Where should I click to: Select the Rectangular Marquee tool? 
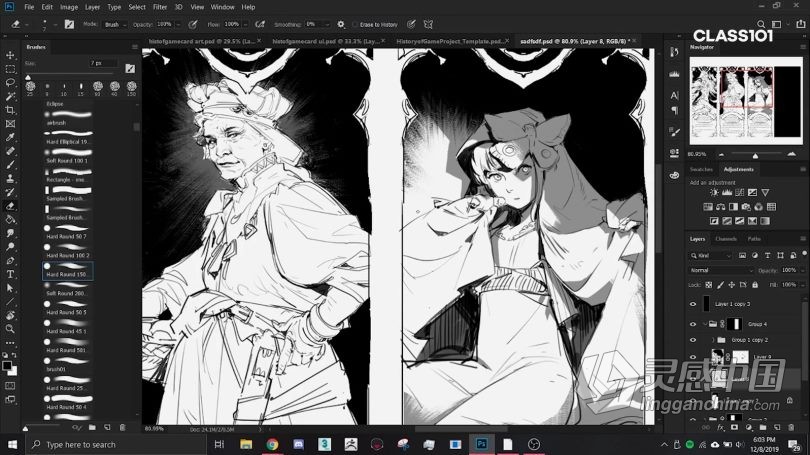point(10,69)
